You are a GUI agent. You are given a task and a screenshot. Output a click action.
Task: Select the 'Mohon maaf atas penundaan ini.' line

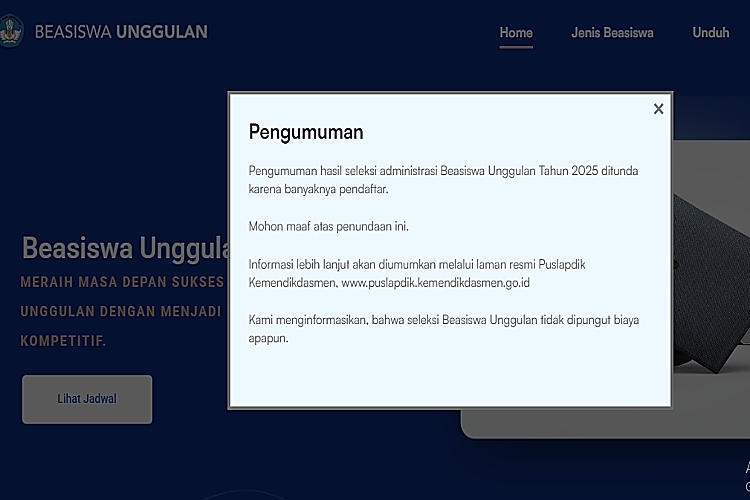click(x=329, y=226)
